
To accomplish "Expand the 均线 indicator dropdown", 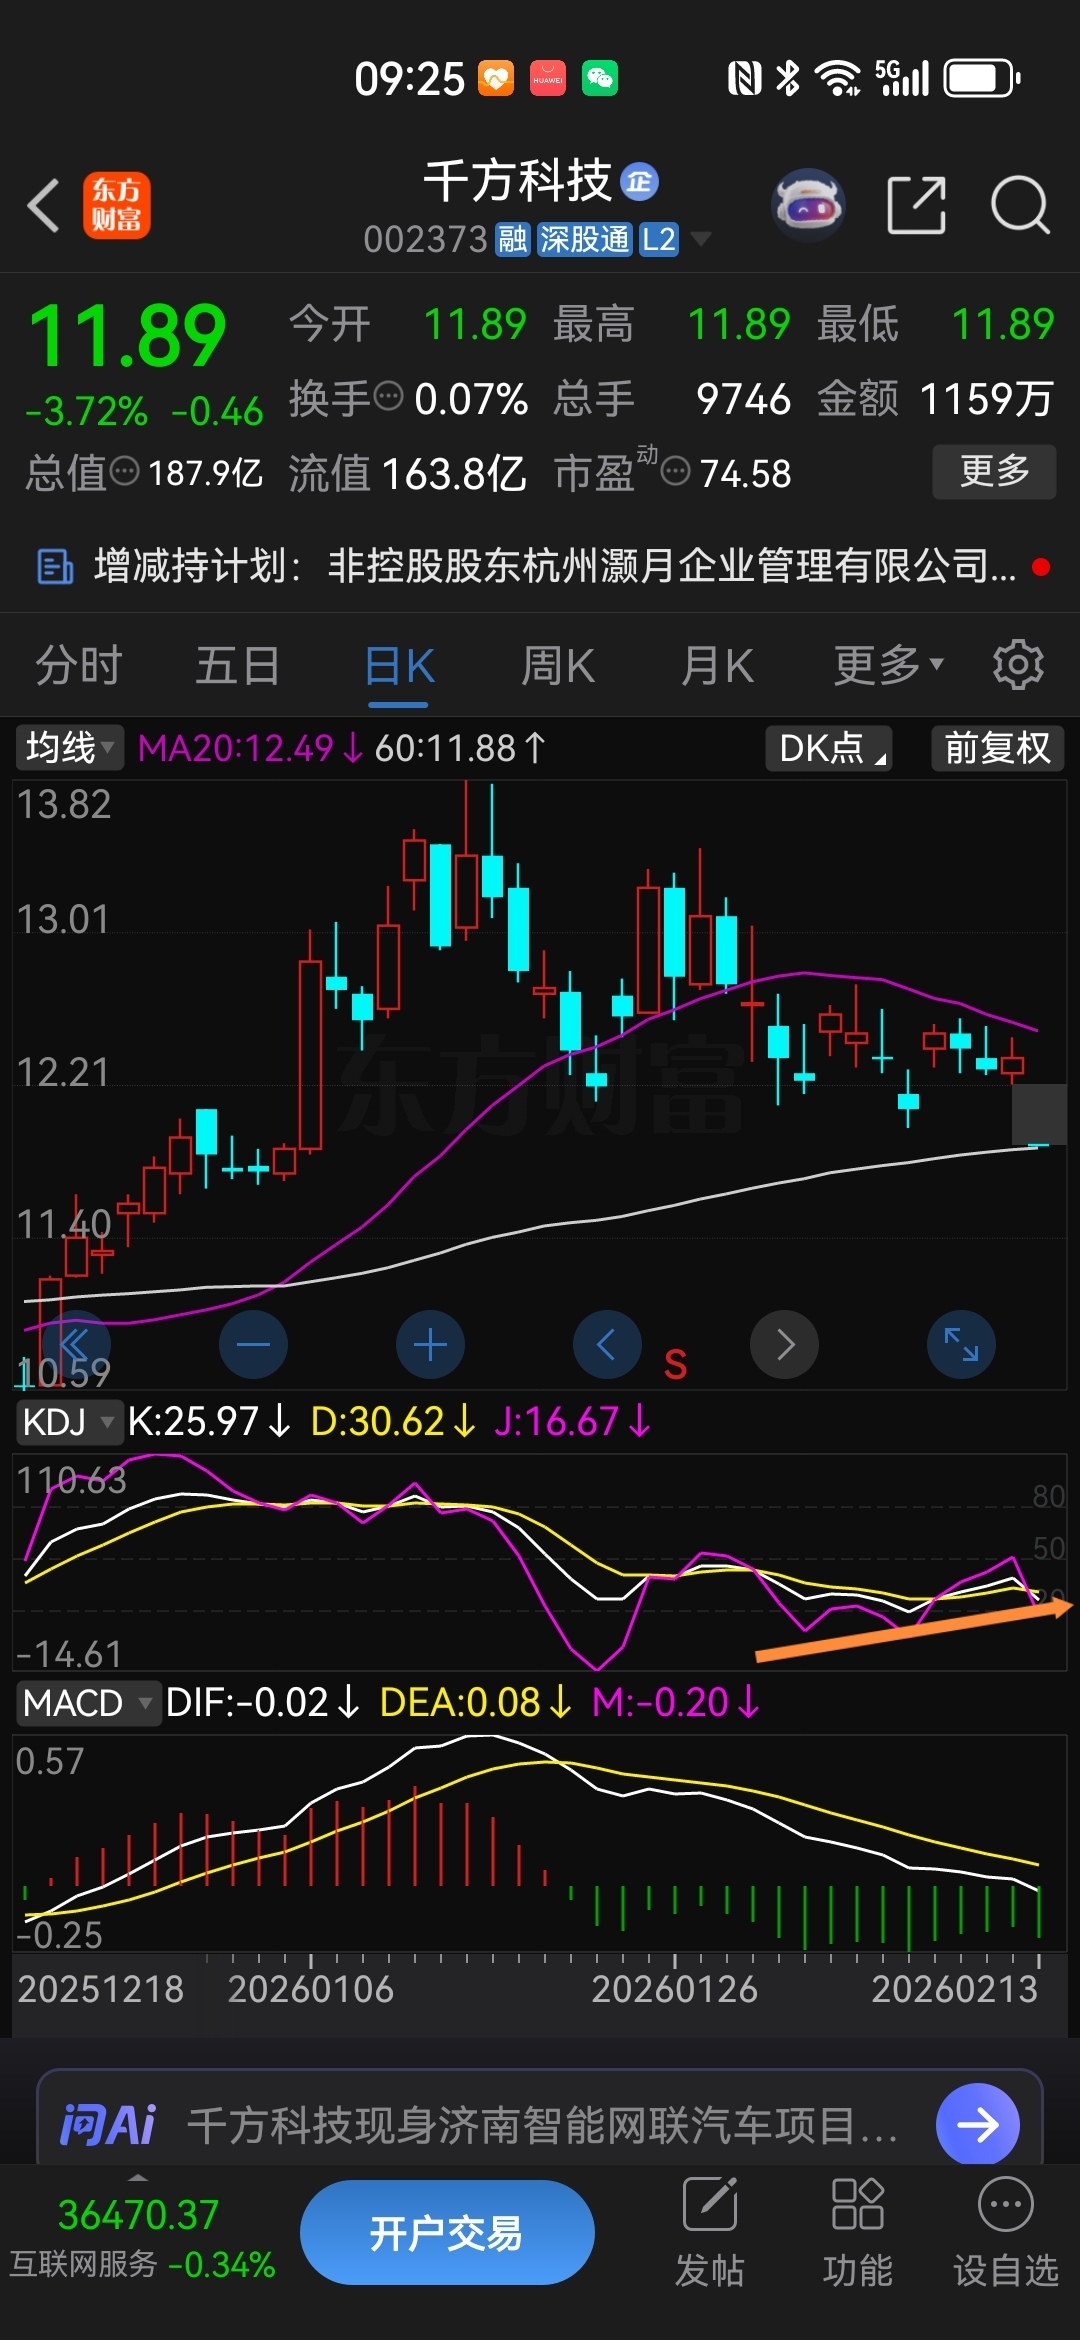I will click(x=69, y=748).
